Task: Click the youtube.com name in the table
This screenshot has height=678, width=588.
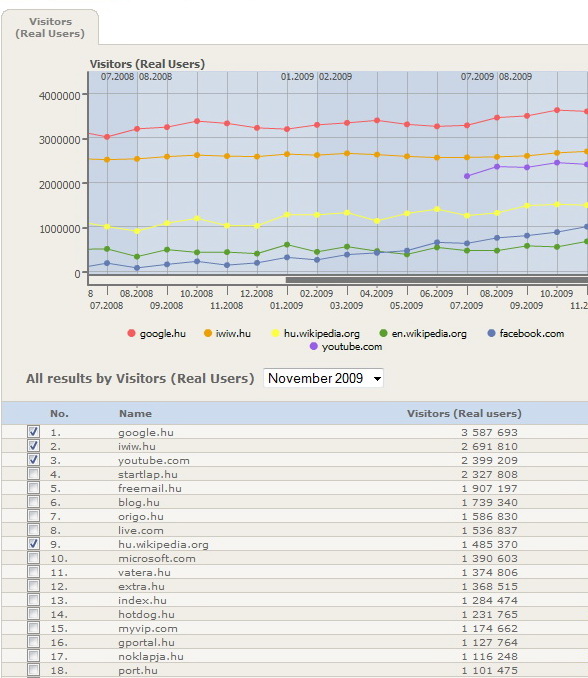Action: 153,461
